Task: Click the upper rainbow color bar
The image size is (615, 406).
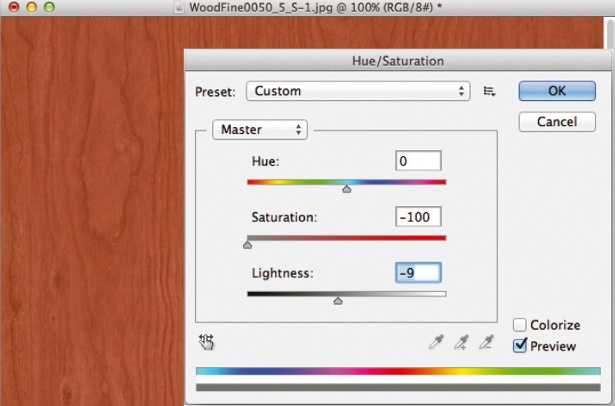Action: tap(398, 371)
